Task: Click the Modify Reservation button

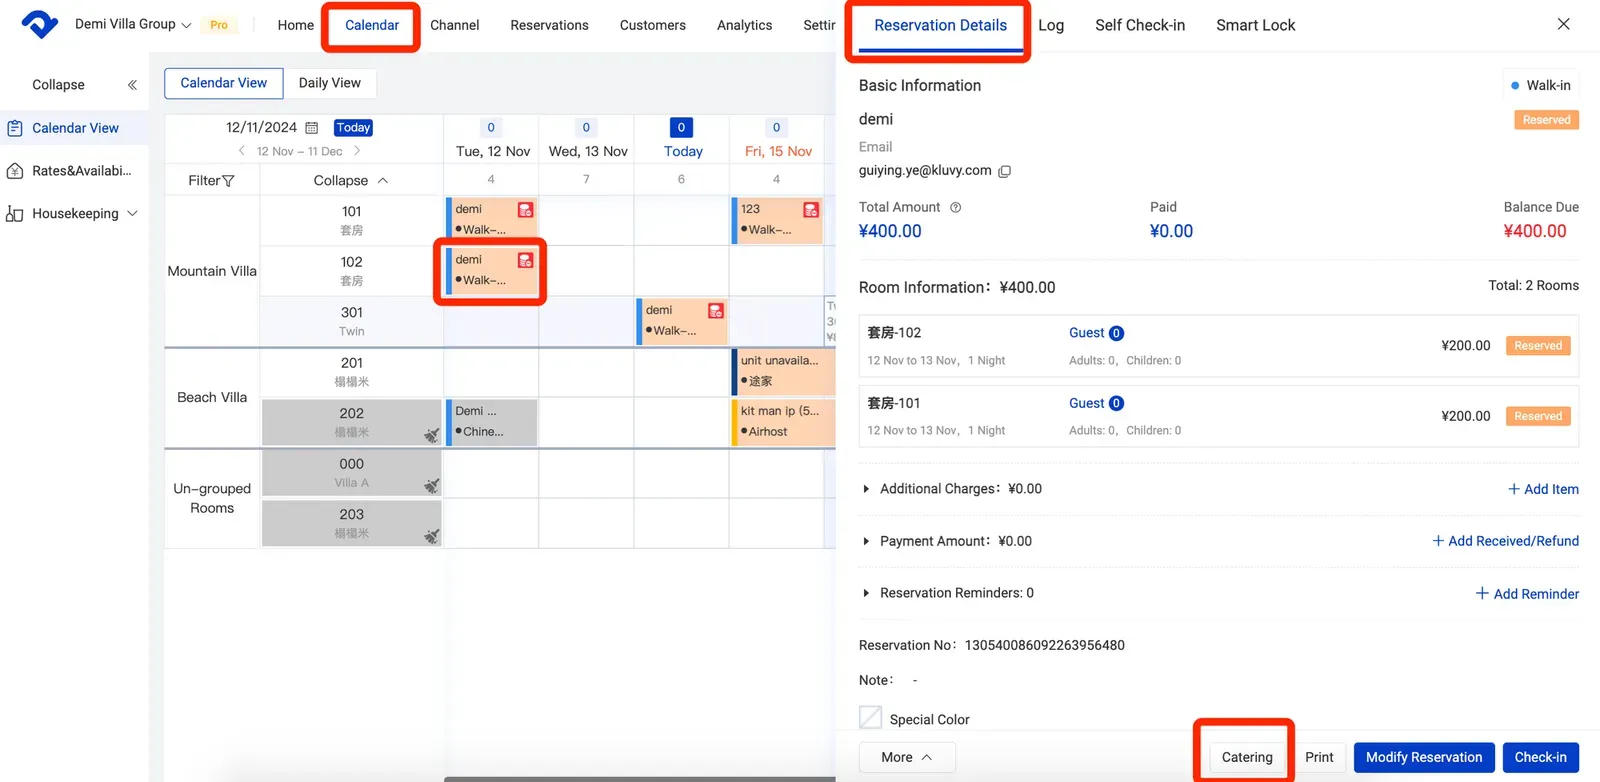Action: [1423, 757]
